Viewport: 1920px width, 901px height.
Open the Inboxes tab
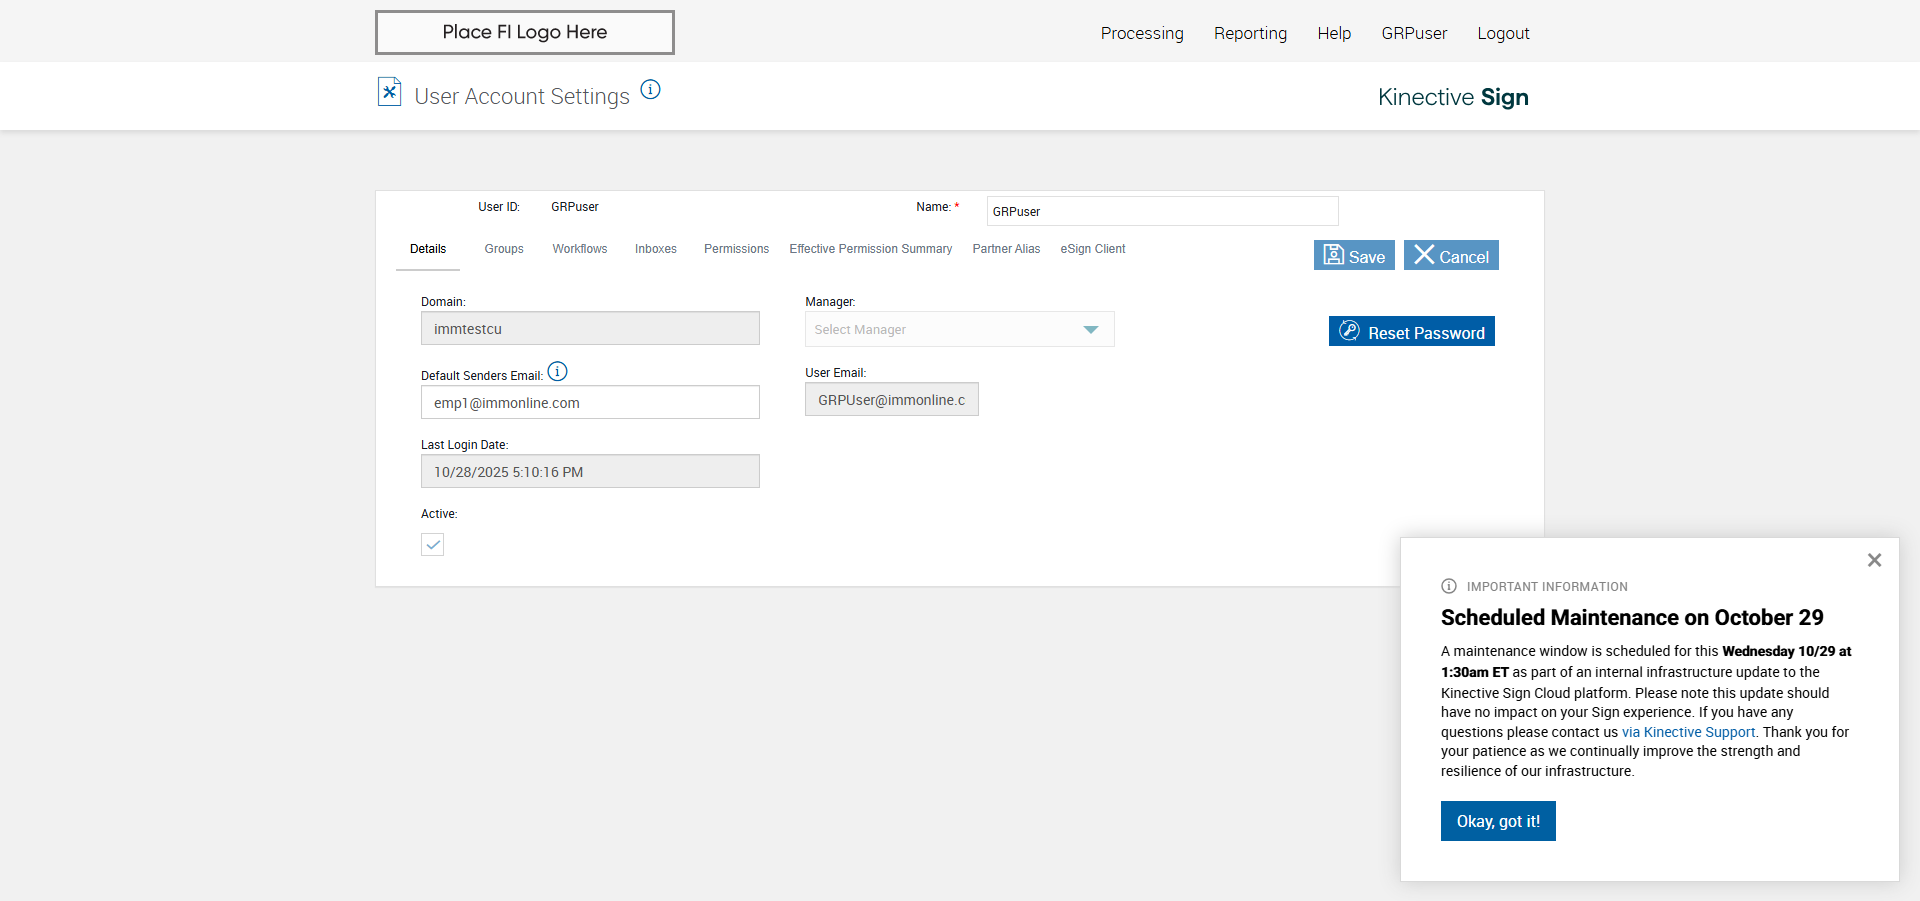tap(656, 249)
